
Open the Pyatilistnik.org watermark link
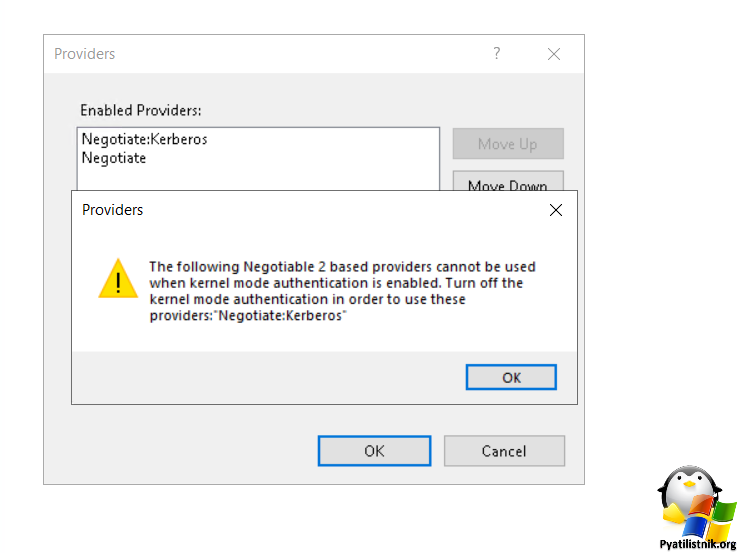tap(698, 544)
